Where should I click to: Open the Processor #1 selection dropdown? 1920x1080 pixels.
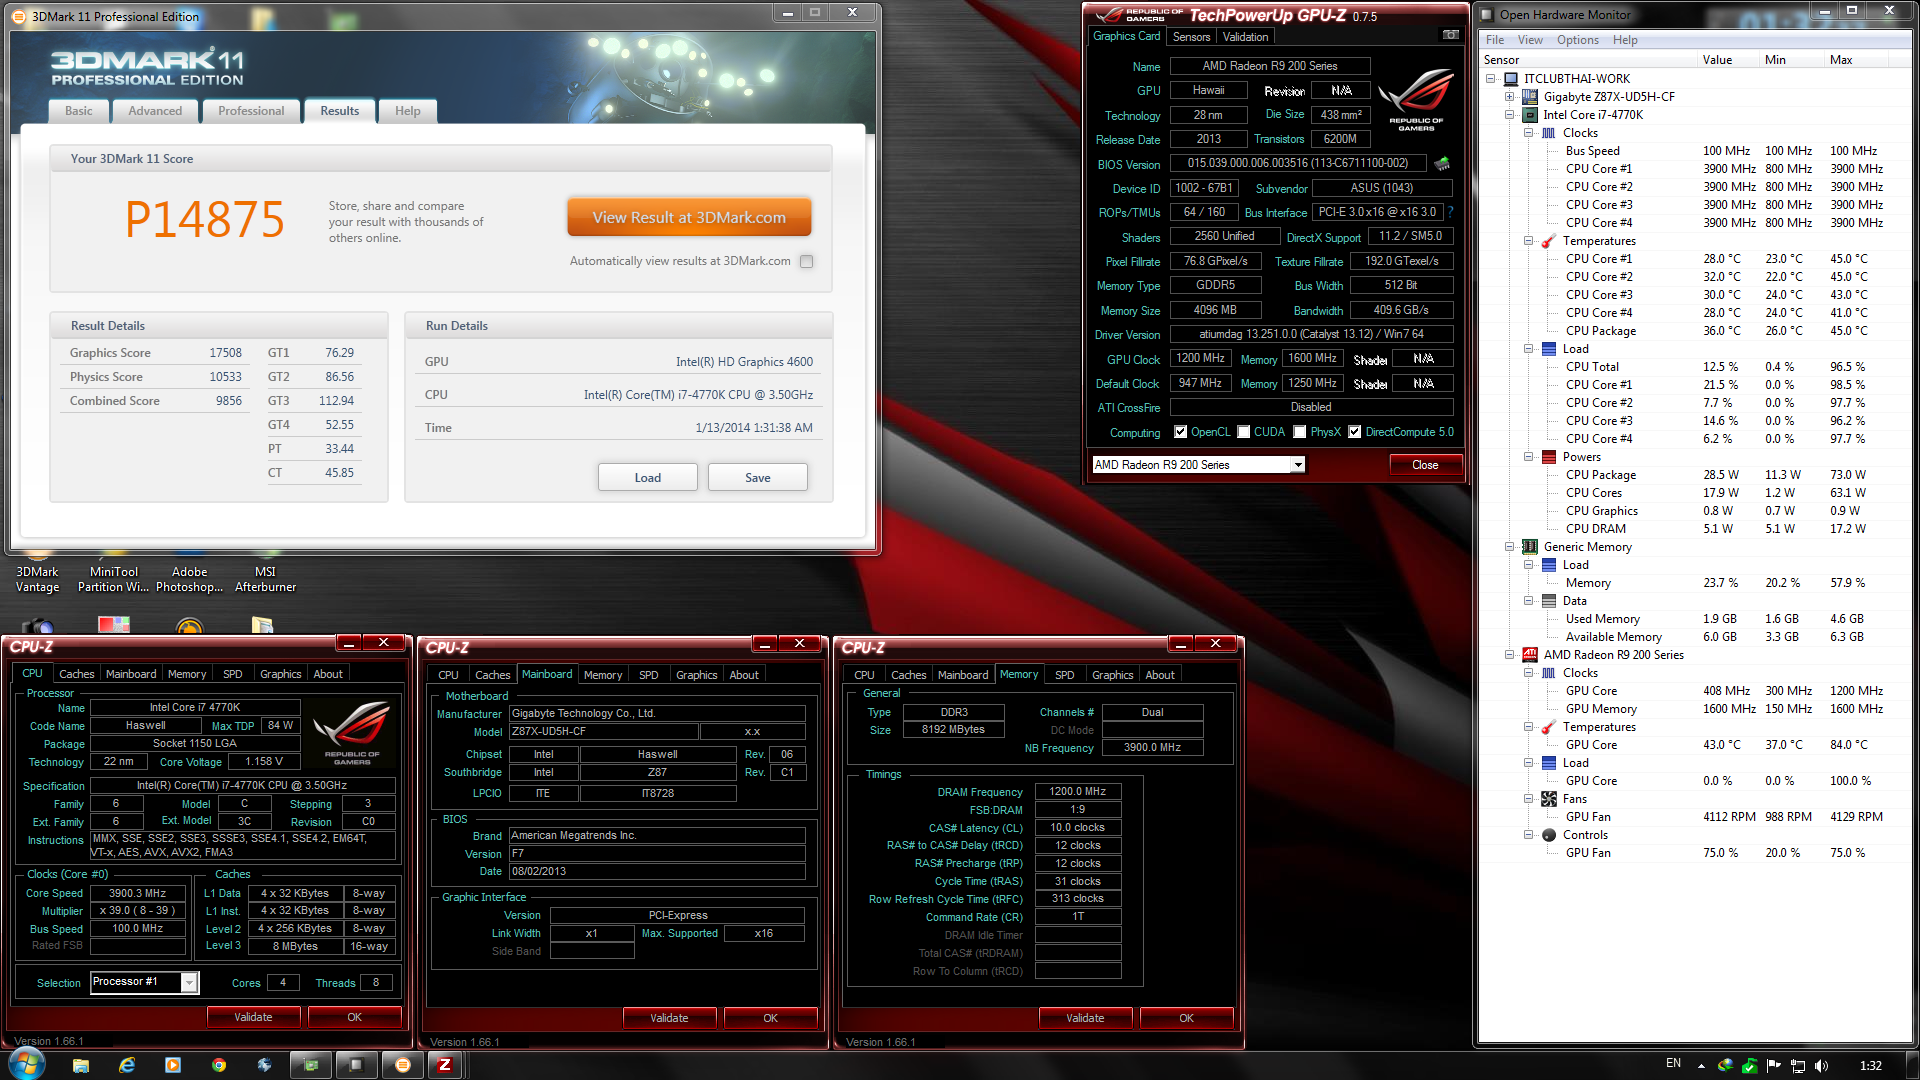[189, 983]
